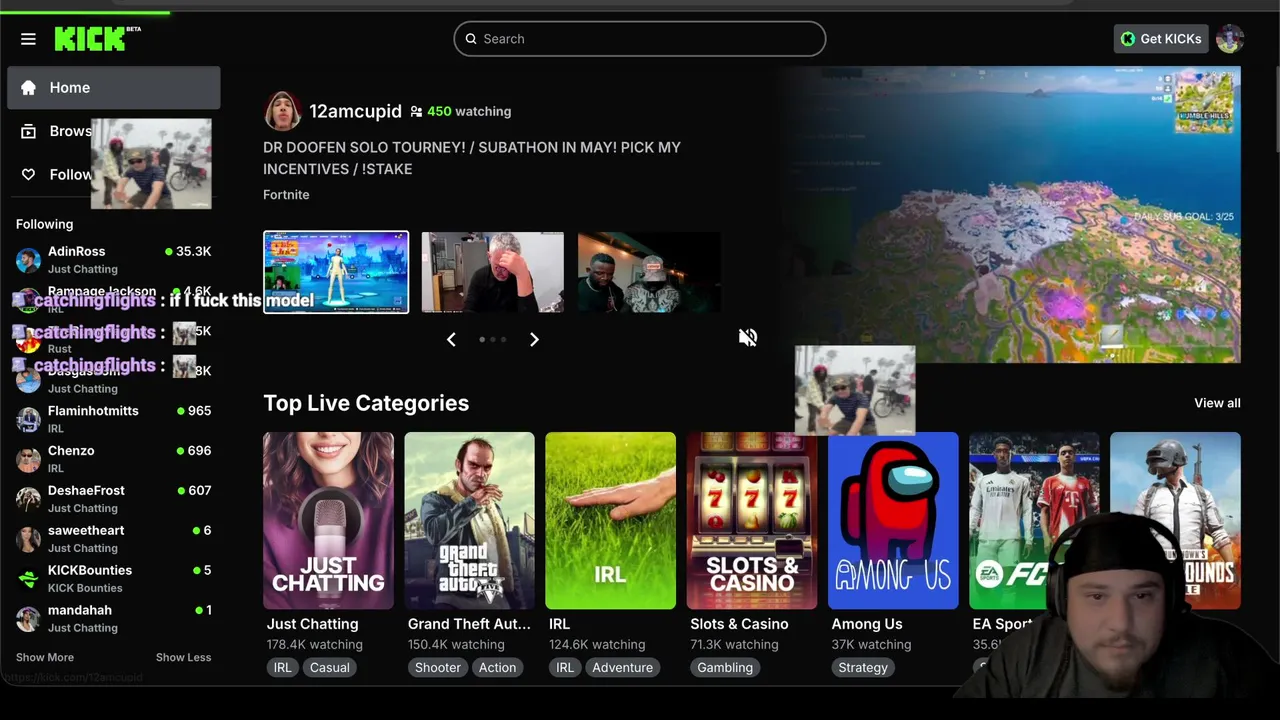Click the search magnifier icon
The height and width of the screenshot is (720, 1280).
471,39
